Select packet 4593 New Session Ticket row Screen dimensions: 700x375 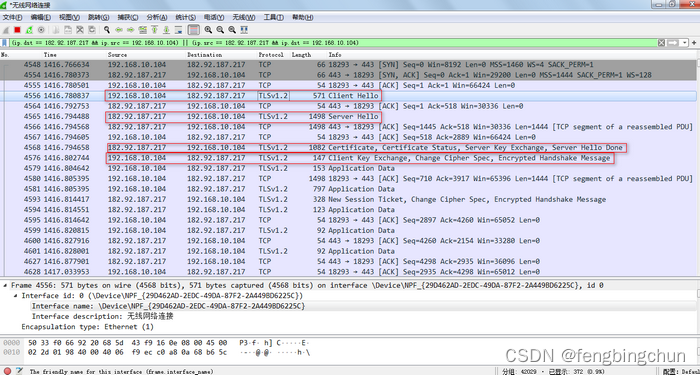348,199
